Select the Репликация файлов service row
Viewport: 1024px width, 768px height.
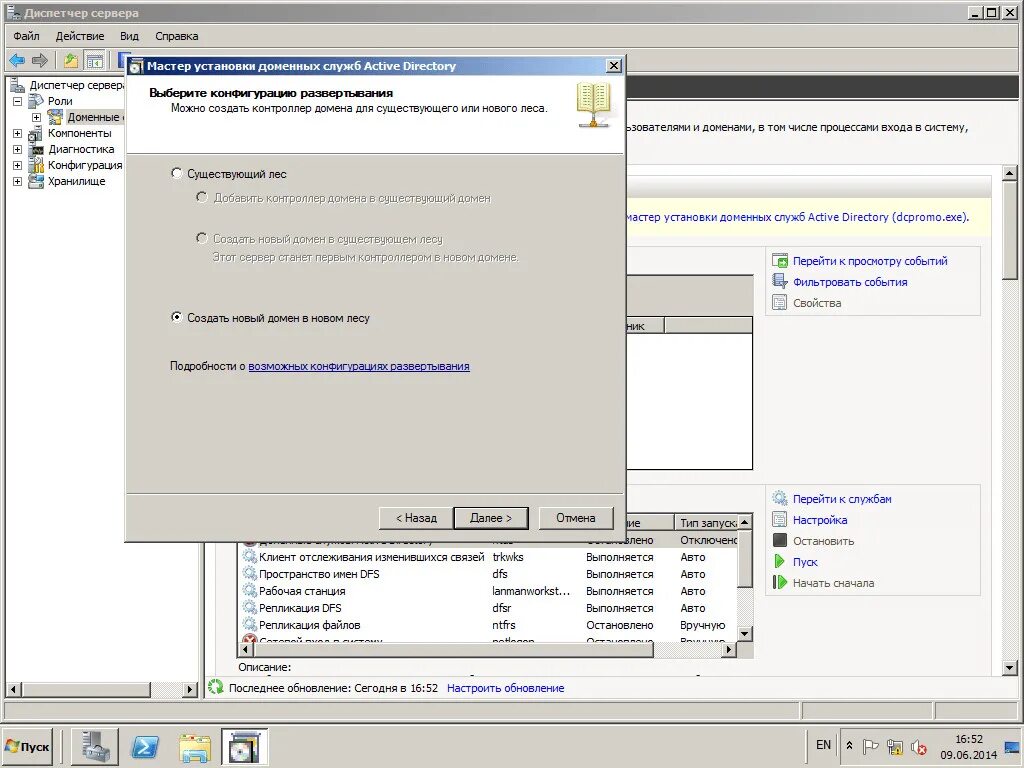(487, 625)
